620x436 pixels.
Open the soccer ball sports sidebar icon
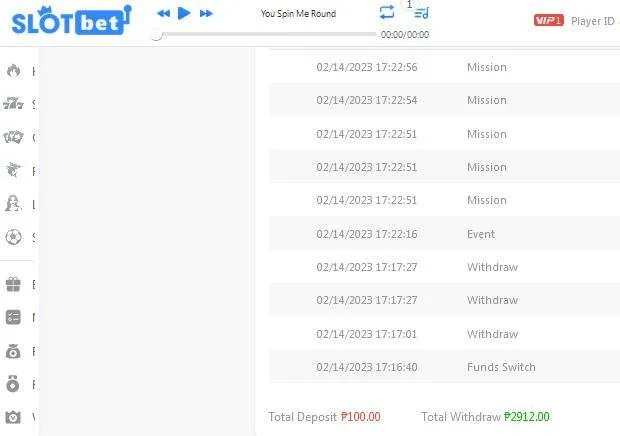[13, 237]
